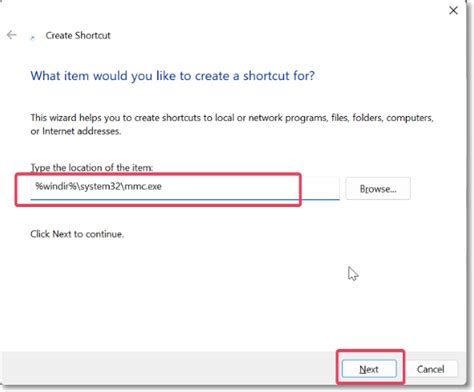Cancel the shortcut wizard
This screenshot has width=474, height=392.
click(430, 369)
